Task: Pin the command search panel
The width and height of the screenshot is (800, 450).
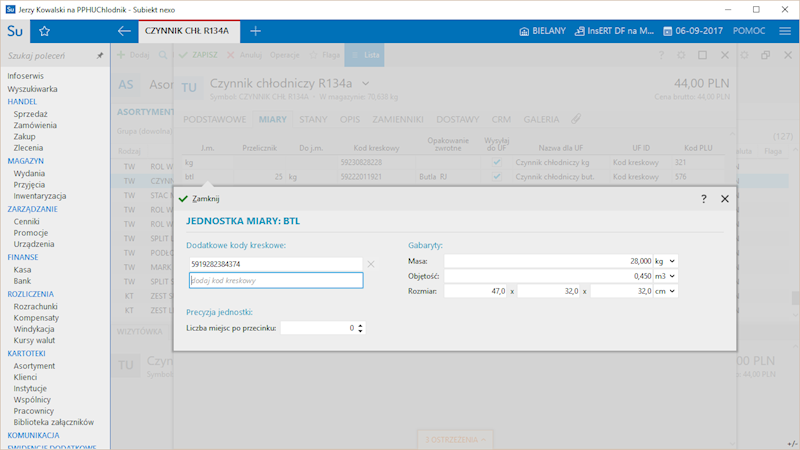Action: [x=100, y=56]
